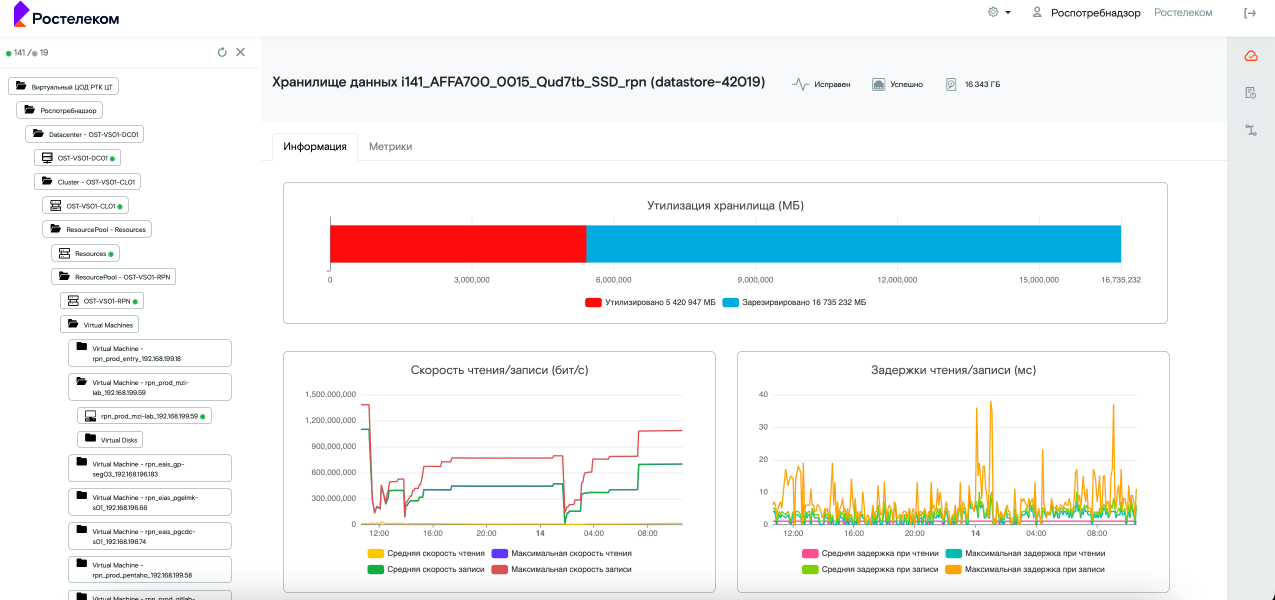The height and width of the screenshot is (600, 1275).
Task: Open the settings gear dropdown
Action: pos(999,13)
